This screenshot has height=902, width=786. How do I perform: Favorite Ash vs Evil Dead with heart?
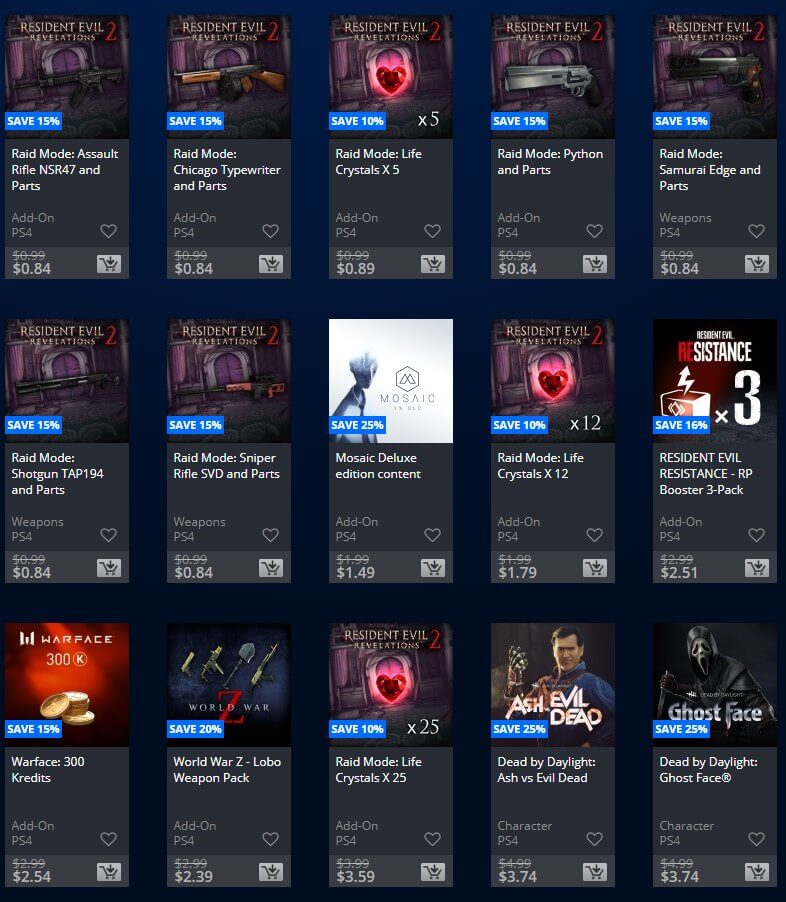tap(594, 839)
